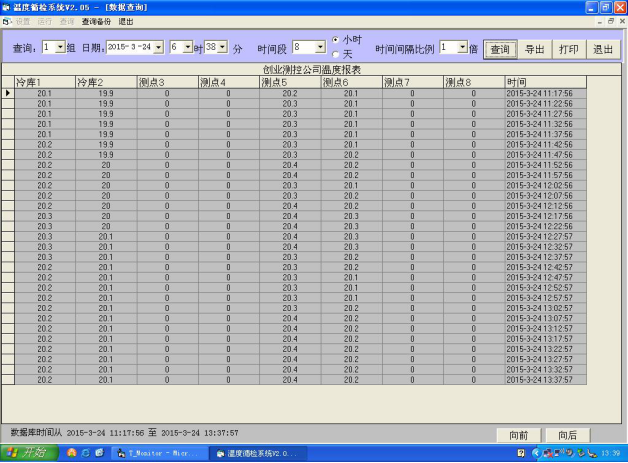
Task: Open the 查询 menu in menu bar
Action: [67, 22]
